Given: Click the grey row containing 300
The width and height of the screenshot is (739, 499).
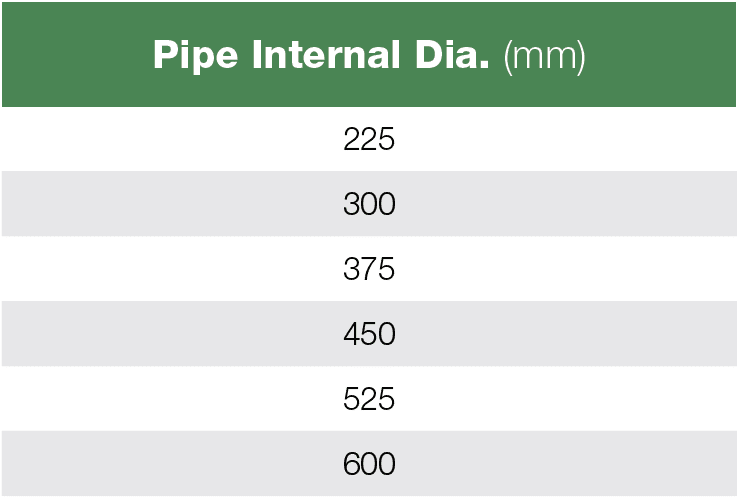Looking at the screenshot, I should (x=369, y=204).
